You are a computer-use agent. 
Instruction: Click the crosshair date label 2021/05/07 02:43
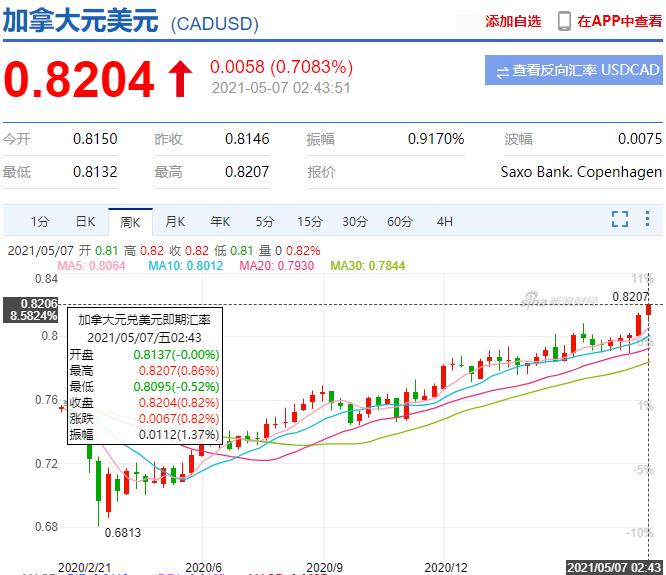[x=615, y=568]
